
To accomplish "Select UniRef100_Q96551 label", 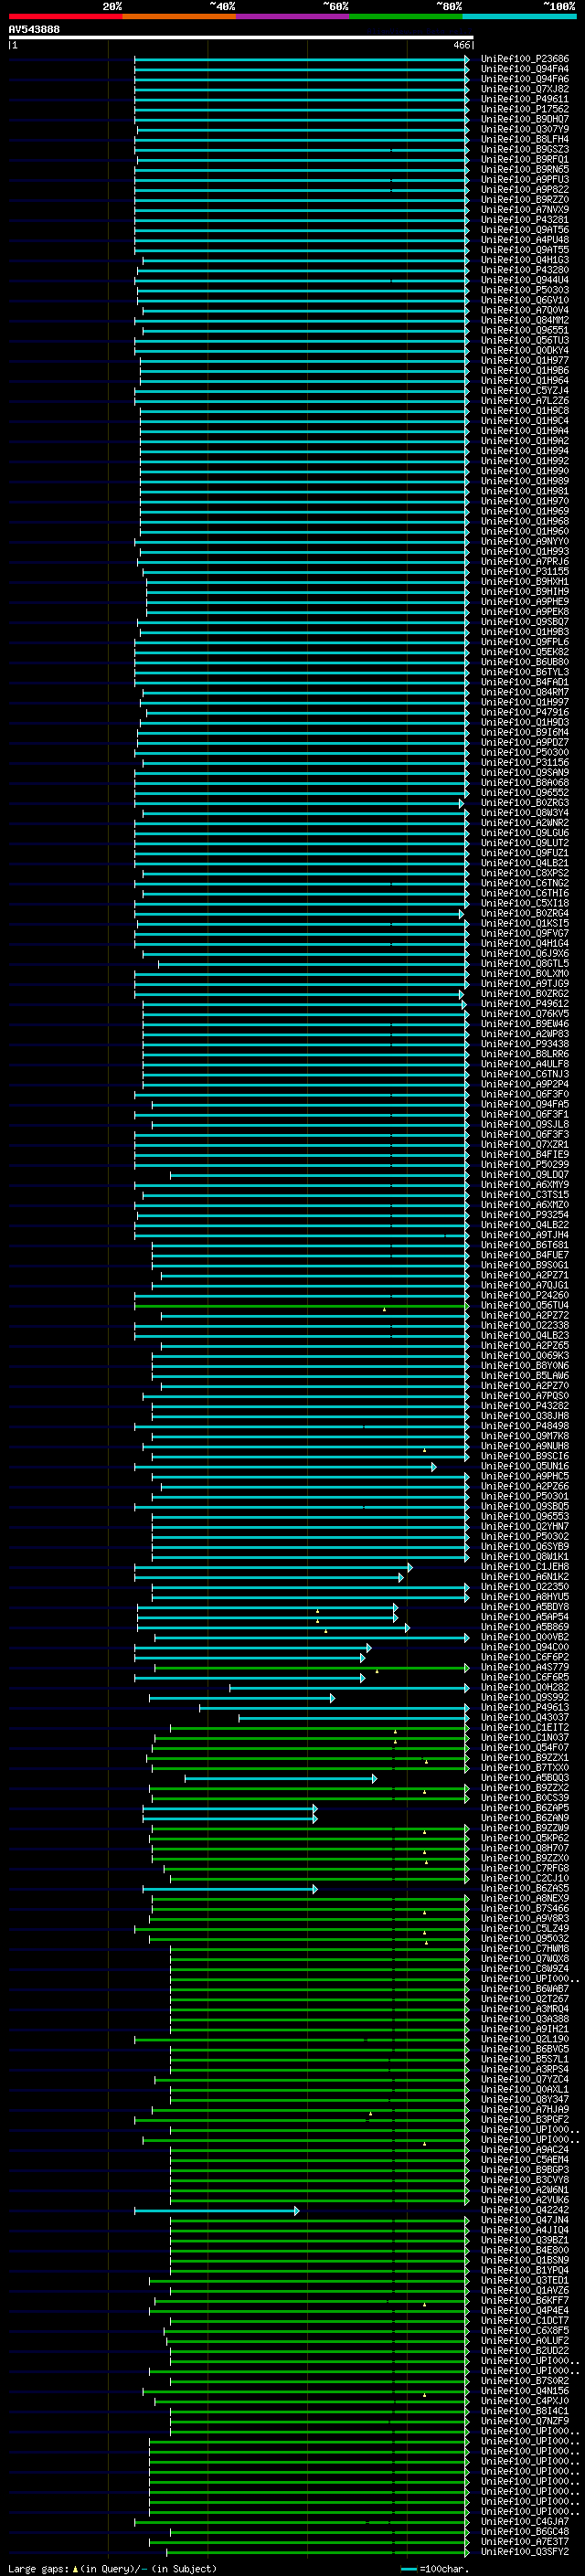I will (x=525, y=330).
